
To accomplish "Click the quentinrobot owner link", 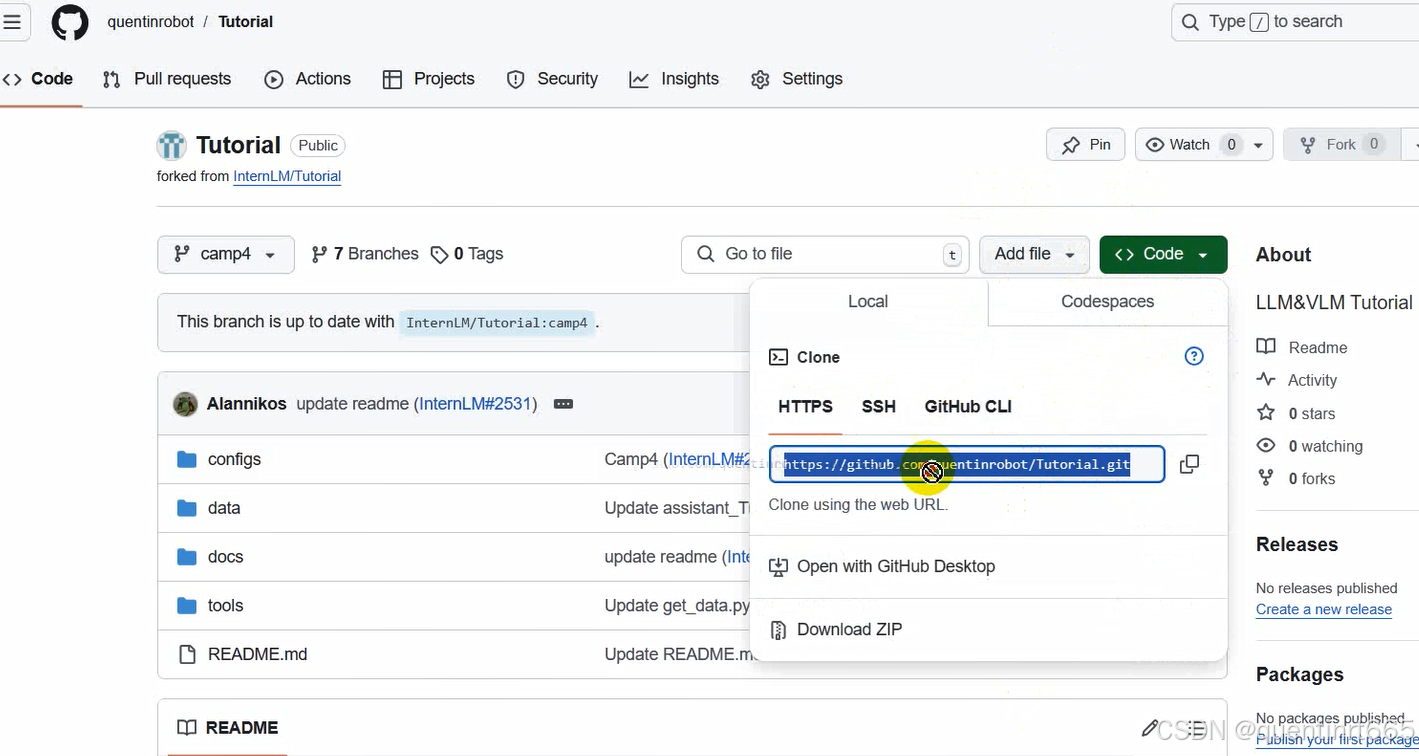I will (x=151, y=22).
